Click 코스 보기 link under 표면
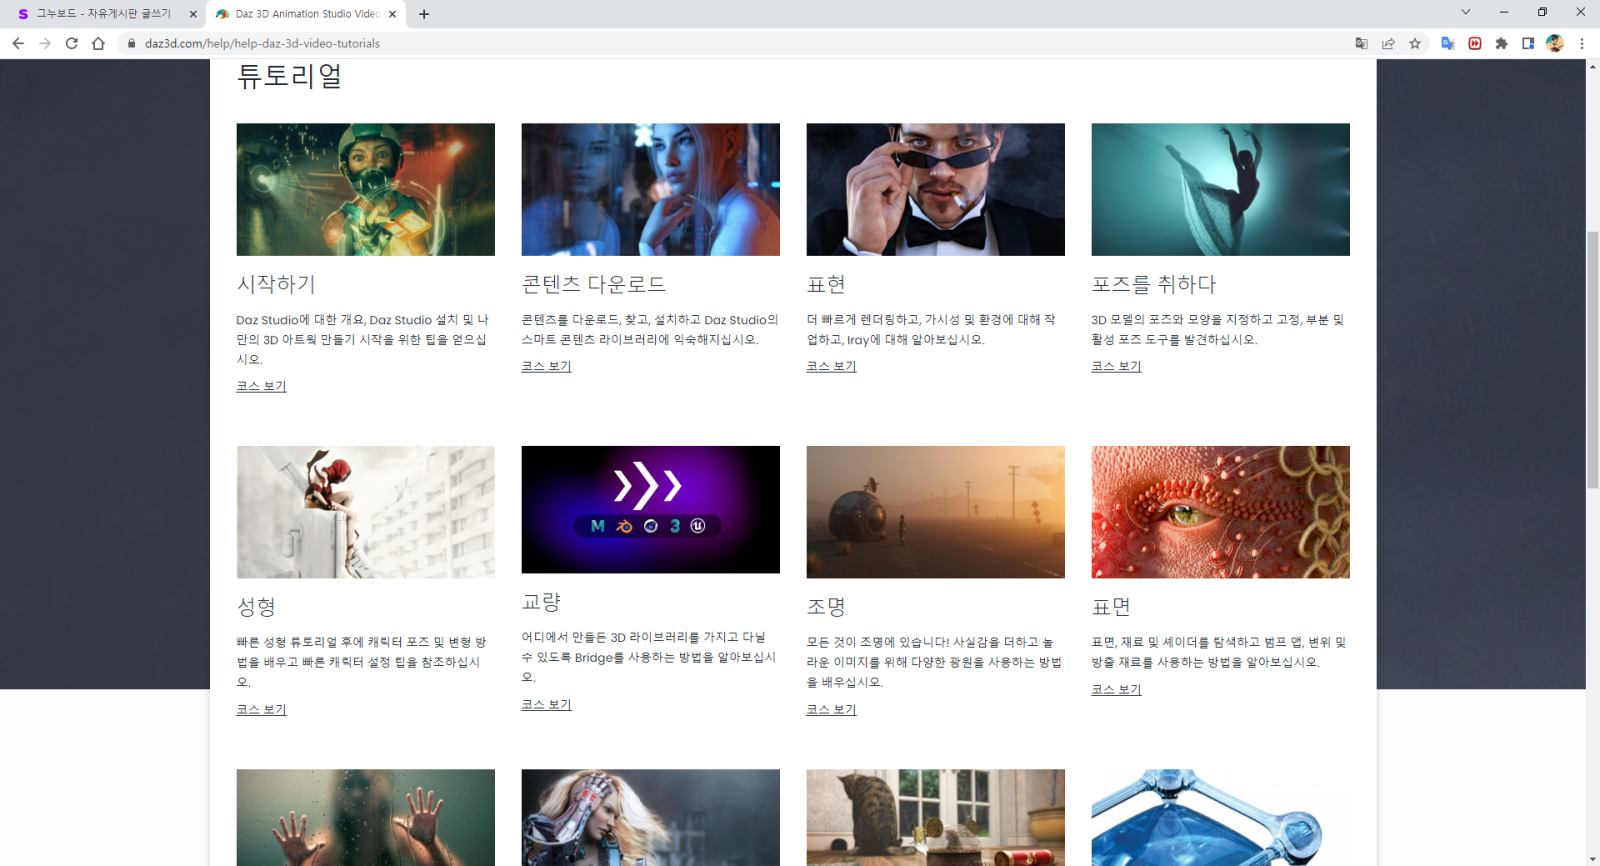The height and width of the screenshot is (866, 1600). tap(1116, 689)
